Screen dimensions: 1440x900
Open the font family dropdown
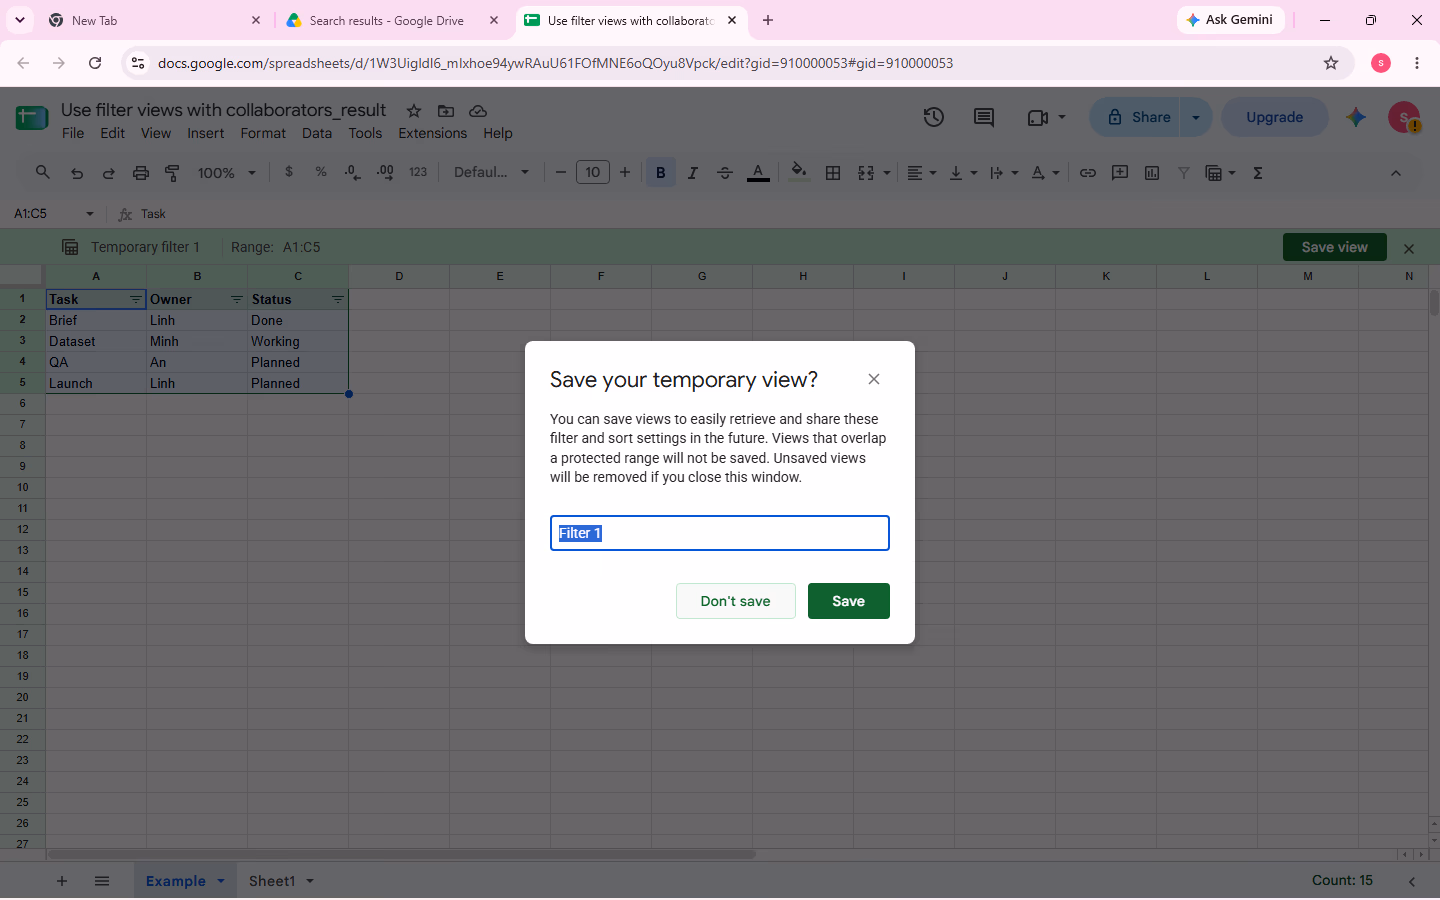click(x=492, y=173)
